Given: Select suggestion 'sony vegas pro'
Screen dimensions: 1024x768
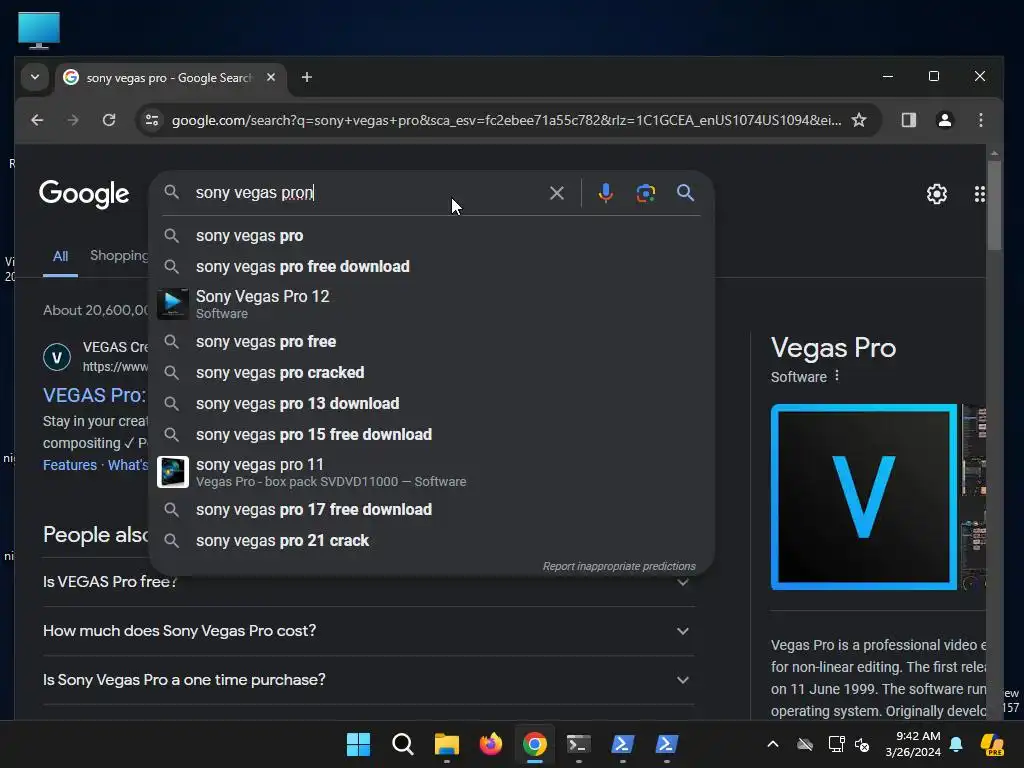Looking at the screenshot, I should pyautogui.click(x=431, y=236).
